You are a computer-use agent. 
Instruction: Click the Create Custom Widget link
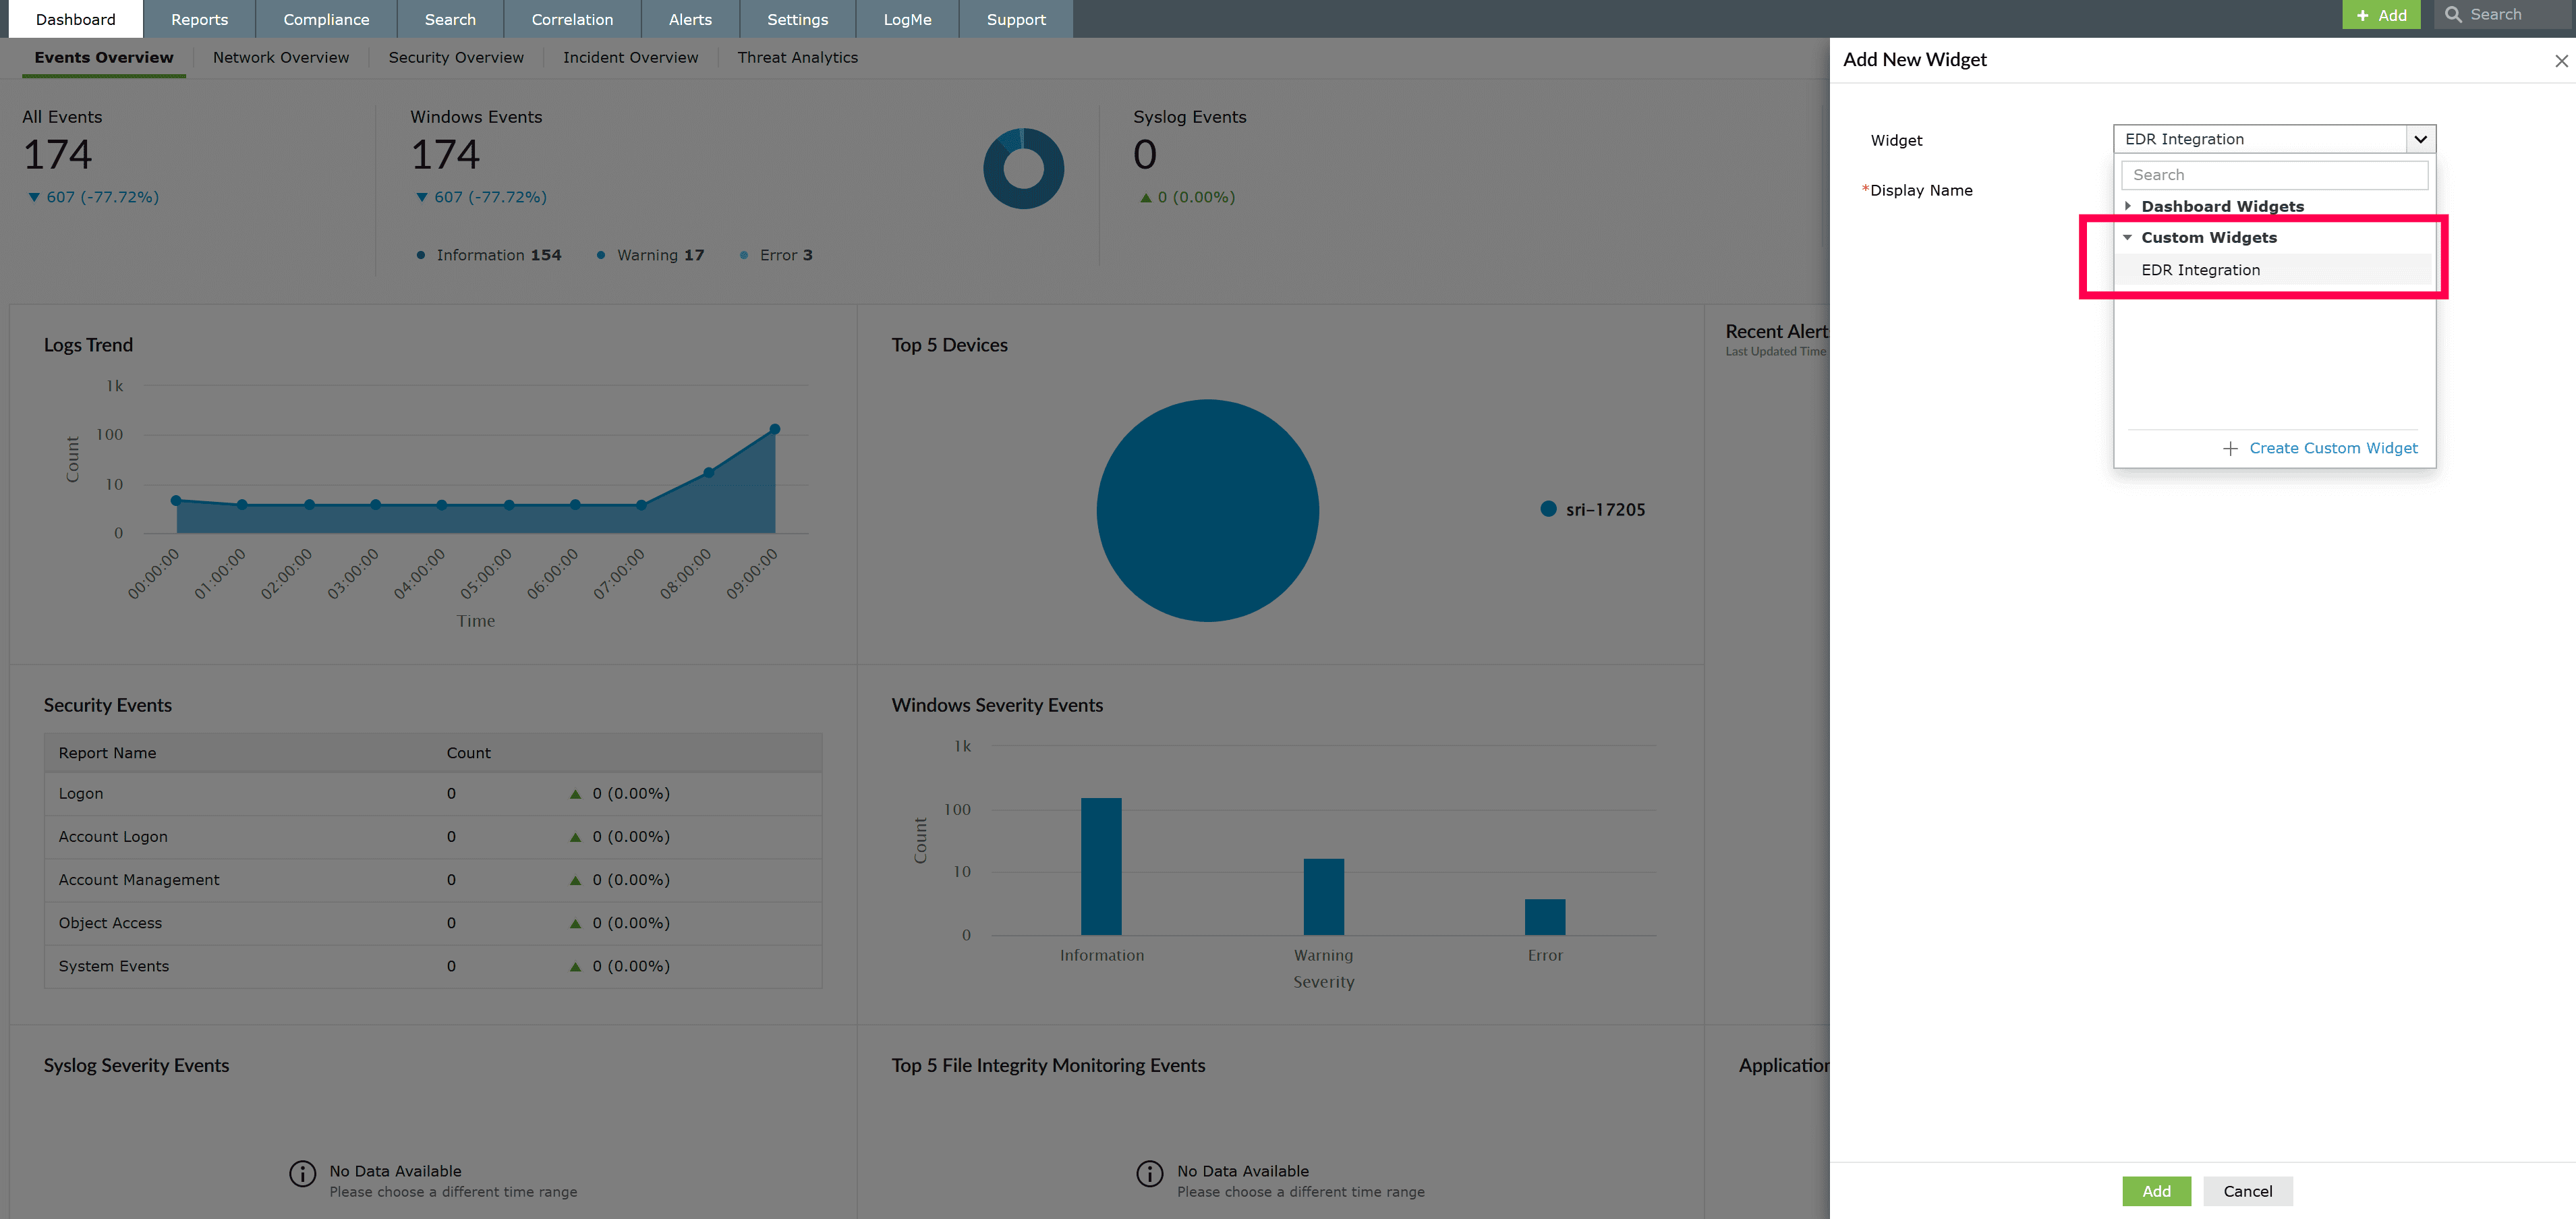coord(2333,448)
